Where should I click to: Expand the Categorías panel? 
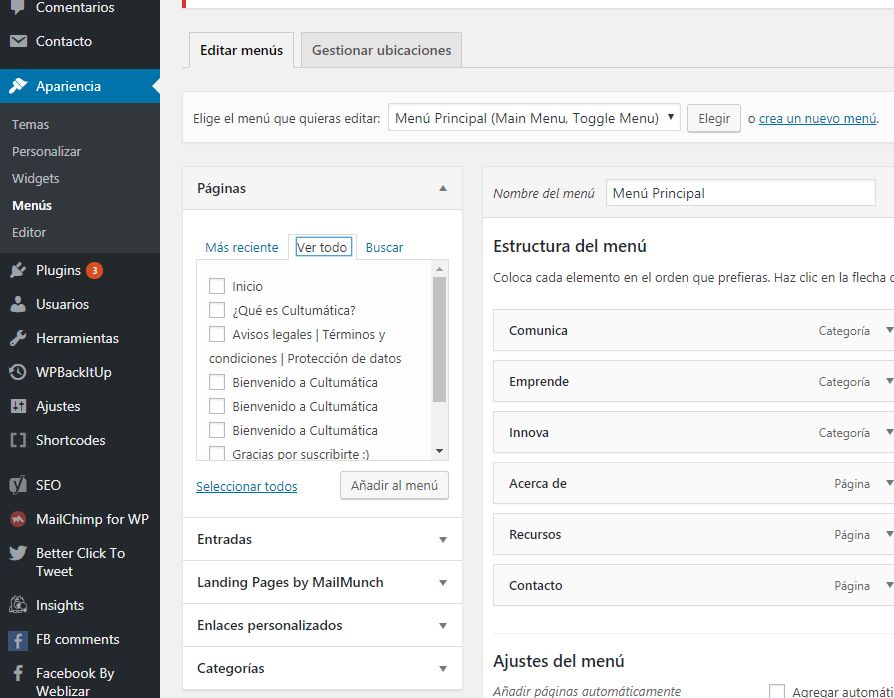(322, 668)
